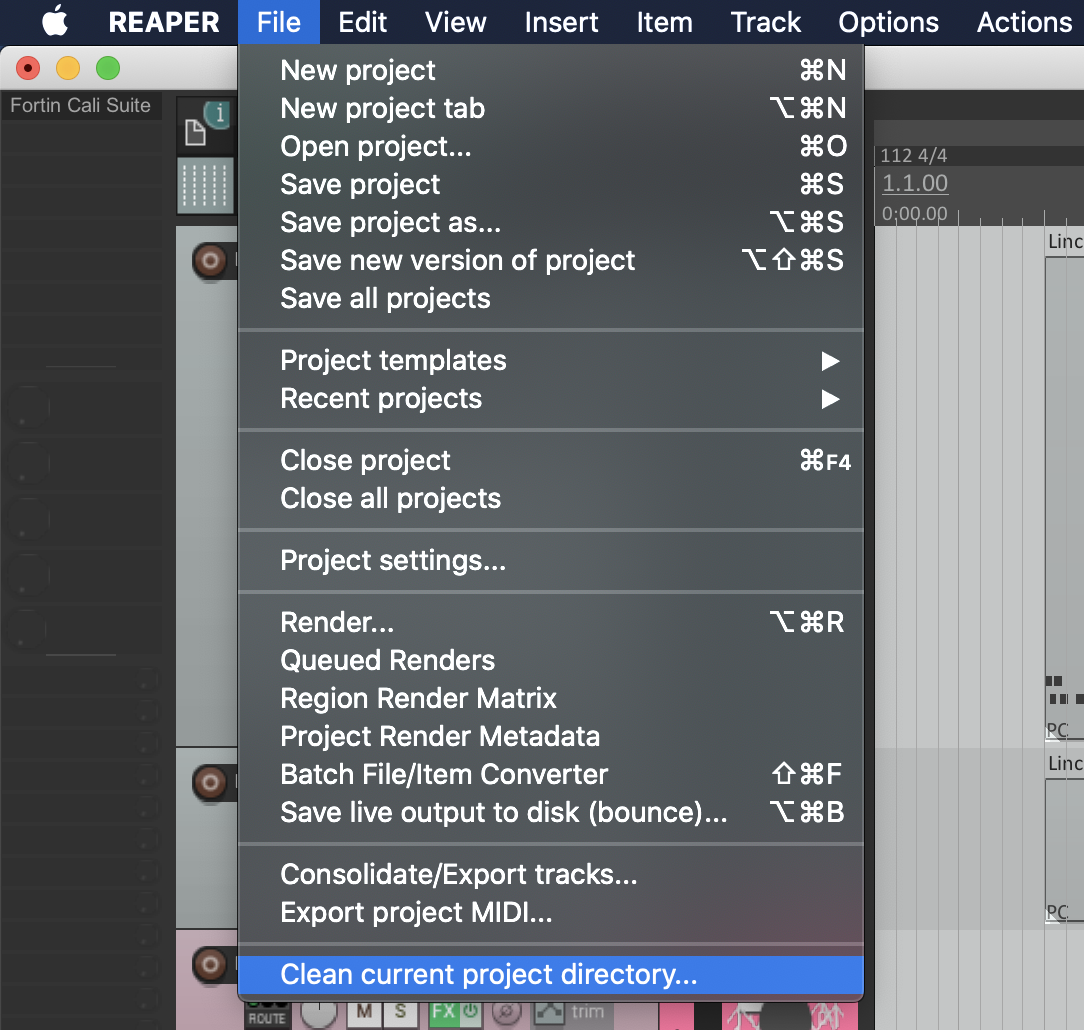Click the red close window button

point(28,68)
